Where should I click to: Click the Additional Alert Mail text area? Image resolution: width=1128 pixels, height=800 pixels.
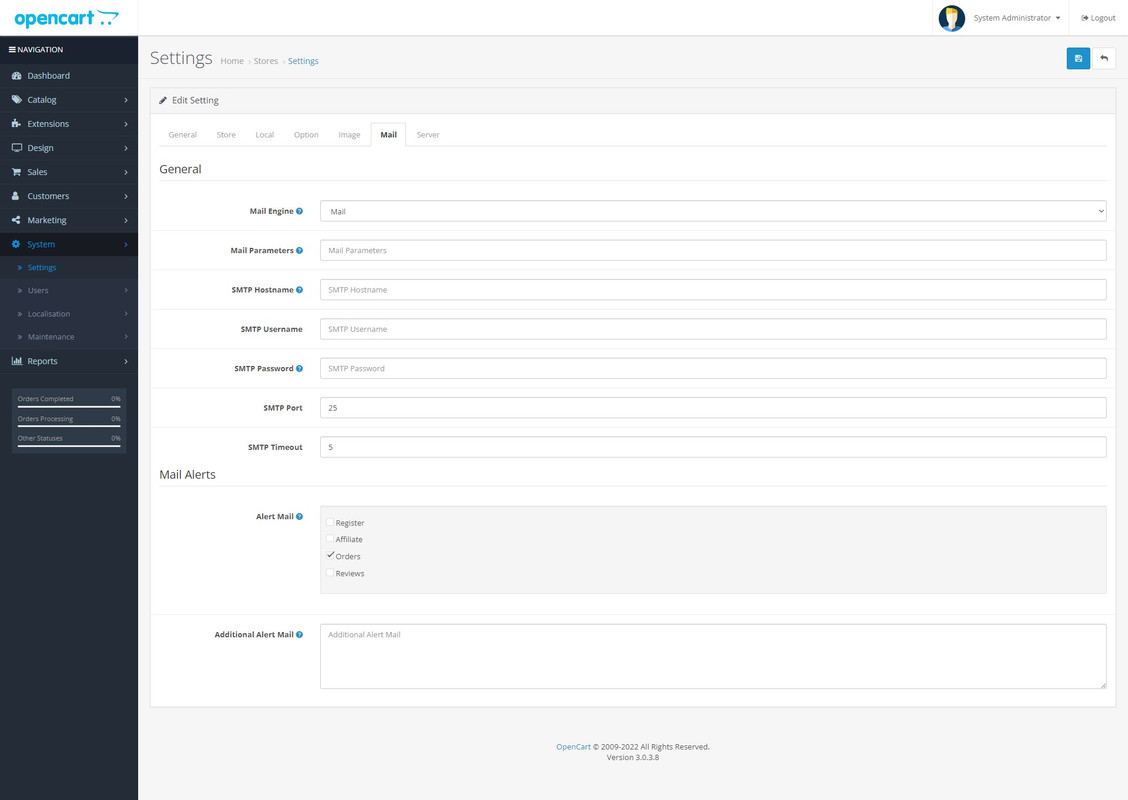713,656
